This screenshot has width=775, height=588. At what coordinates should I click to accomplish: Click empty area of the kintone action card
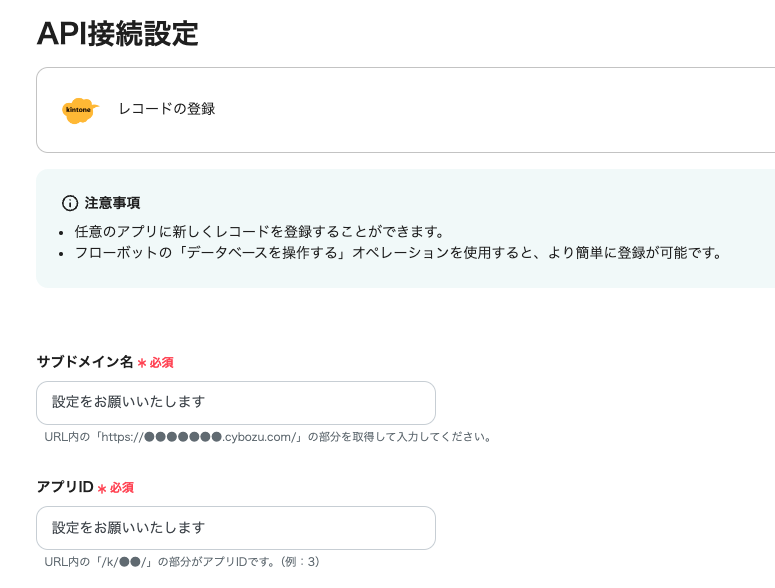(500, 109)
